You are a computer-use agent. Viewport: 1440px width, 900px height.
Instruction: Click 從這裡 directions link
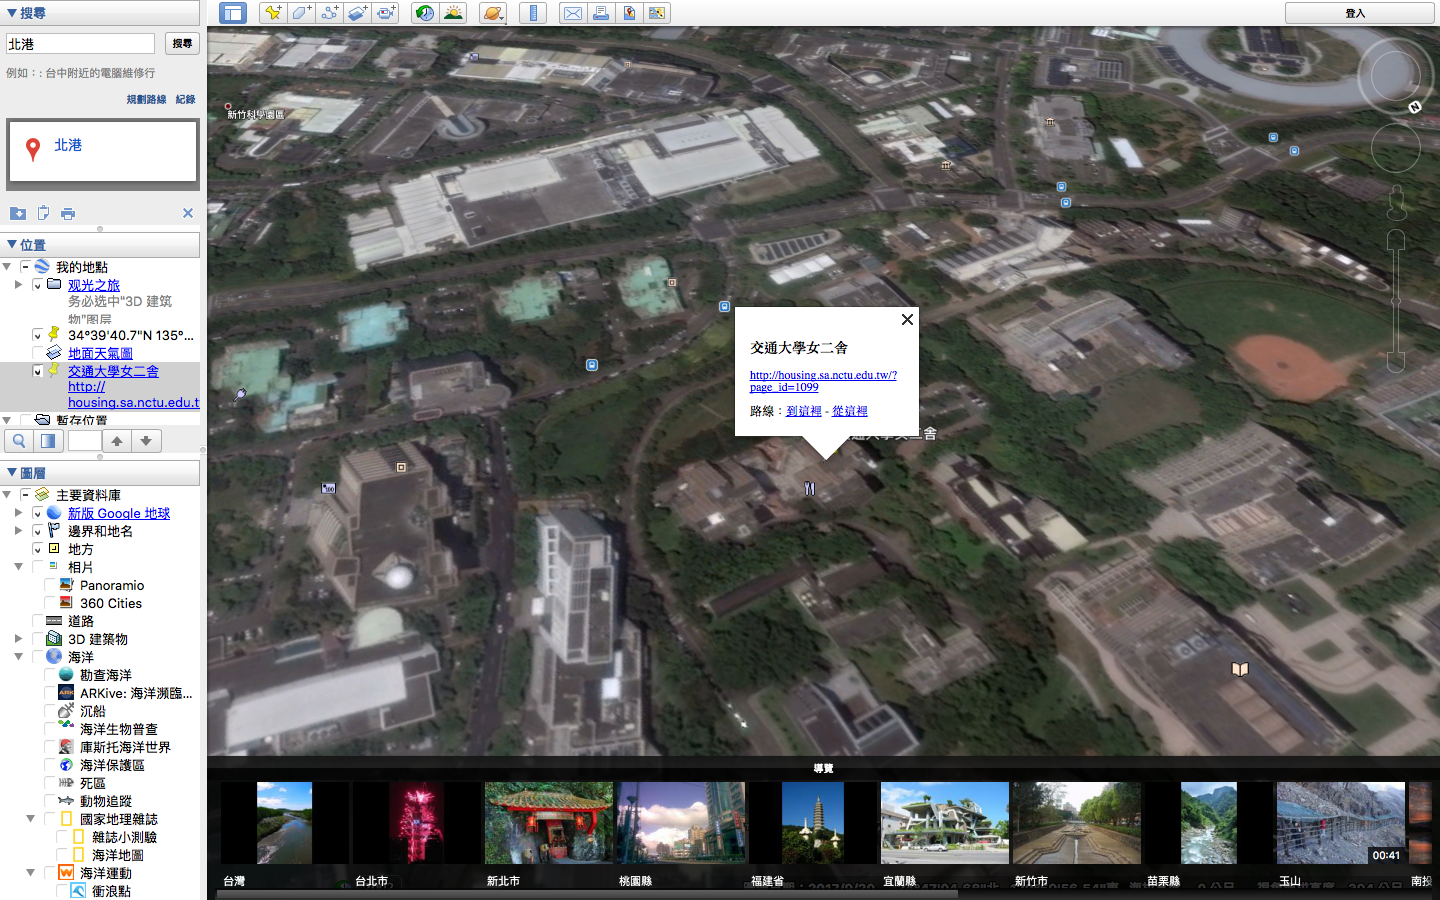[x=850, y=411]
